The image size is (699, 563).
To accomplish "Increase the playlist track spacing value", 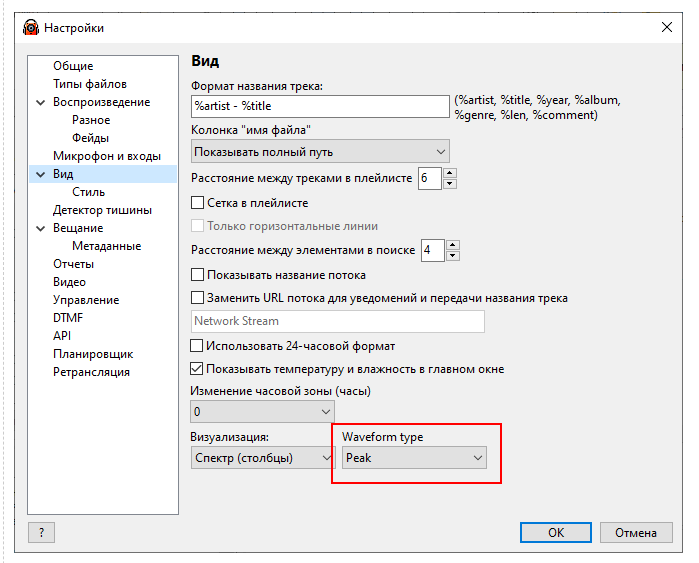I will point(450,173).
